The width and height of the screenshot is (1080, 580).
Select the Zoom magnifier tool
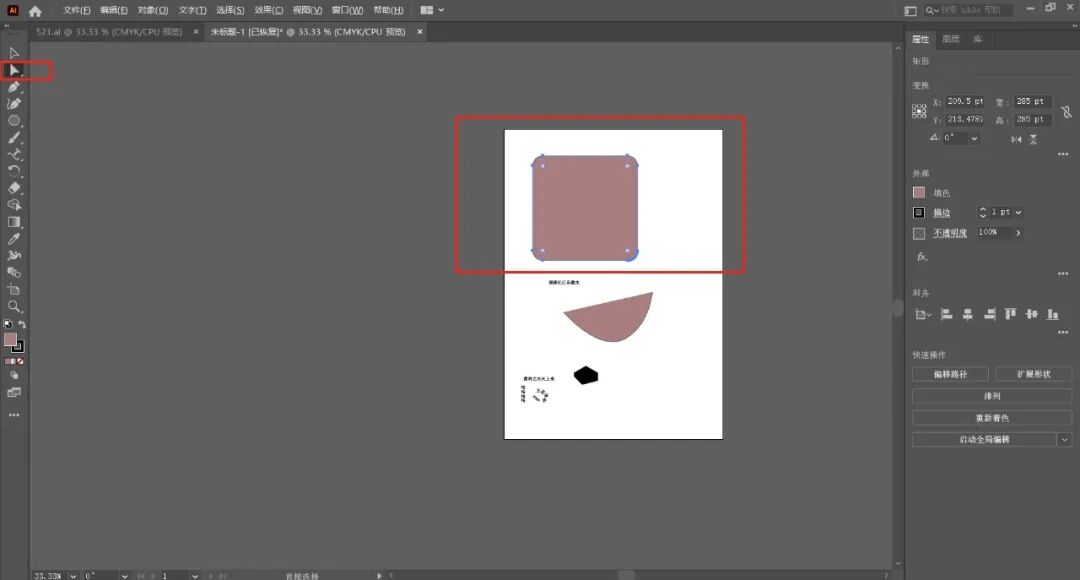click(14, 306)
